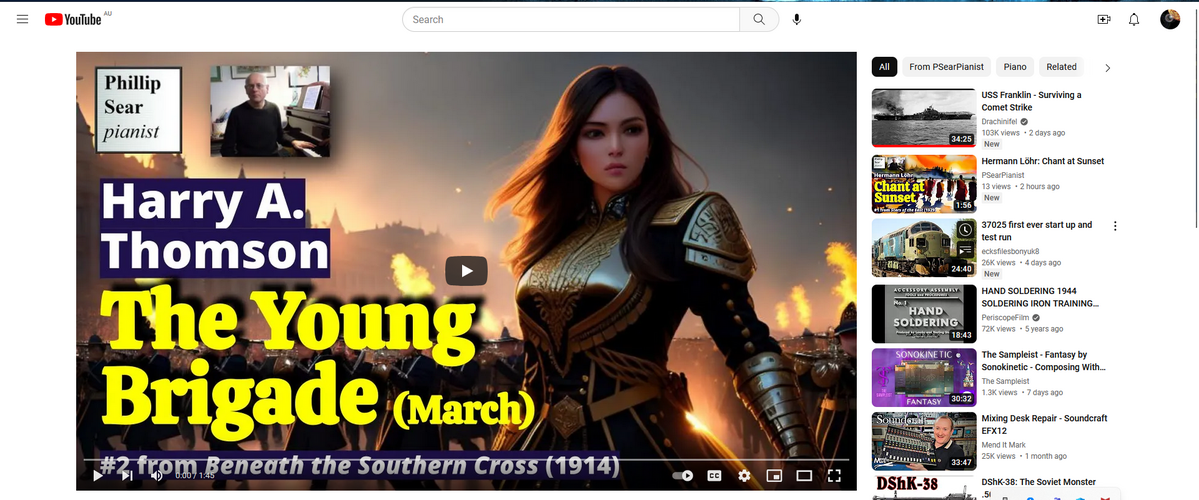Open title 'USS Franklin - Surviving a Comet Strike'
Screen dimensions: 1199x500
coord(1031,101)
